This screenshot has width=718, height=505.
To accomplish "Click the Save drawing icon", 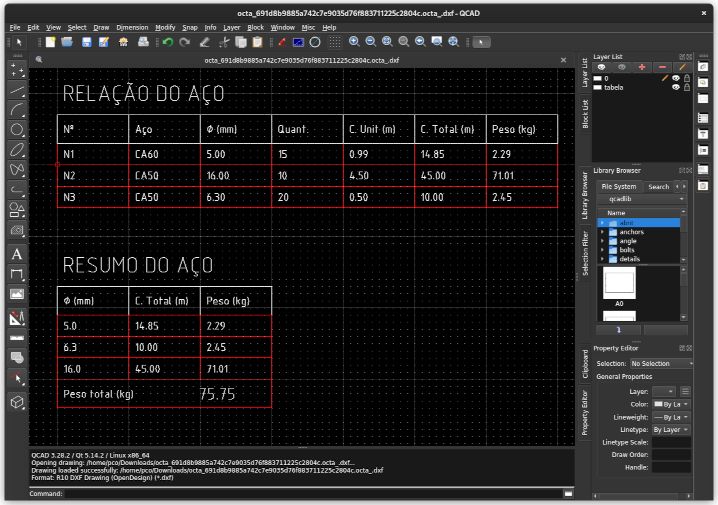I will pyautogui.click(x=87, y=42).
